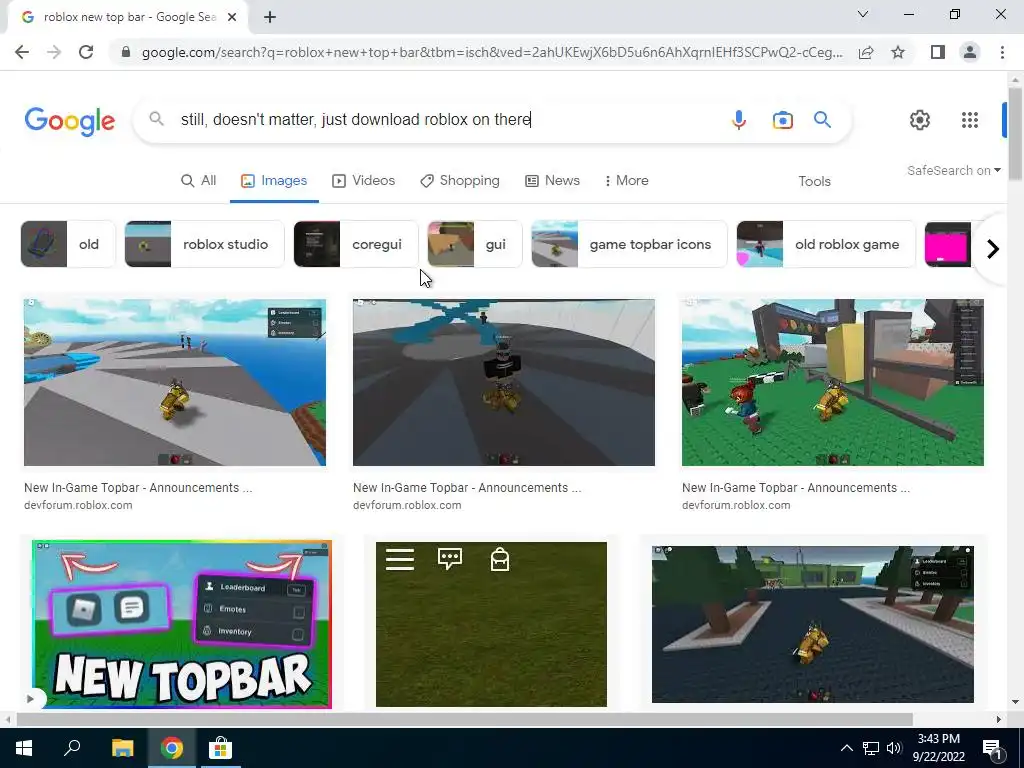Close the roblox new top bar tab
The height and width of the screenshot is (768, 1024).
(x=232, y=17)
